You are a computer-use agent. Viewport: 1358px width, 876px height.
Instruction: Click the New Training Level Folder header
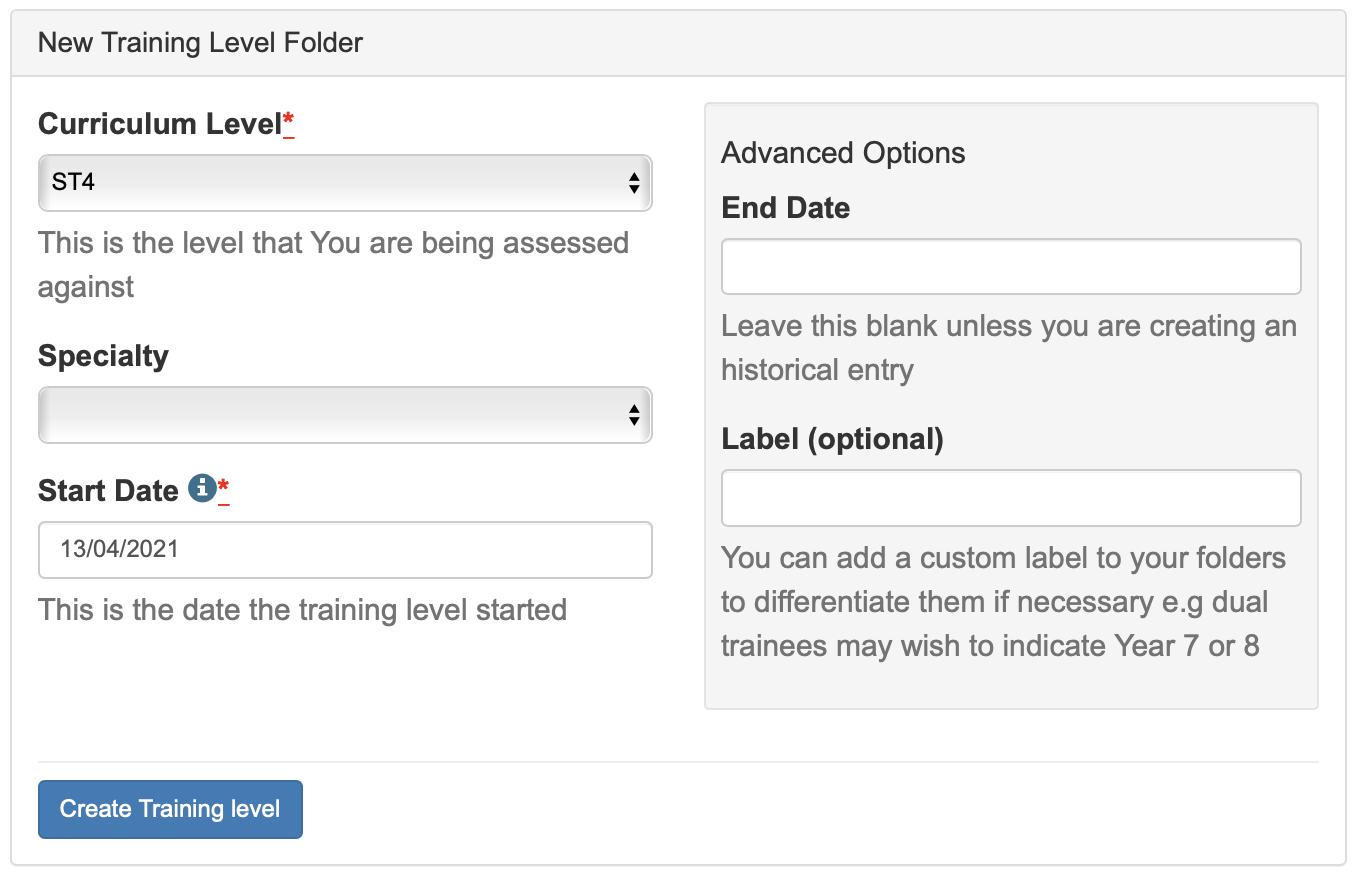(x=200, y=43)
